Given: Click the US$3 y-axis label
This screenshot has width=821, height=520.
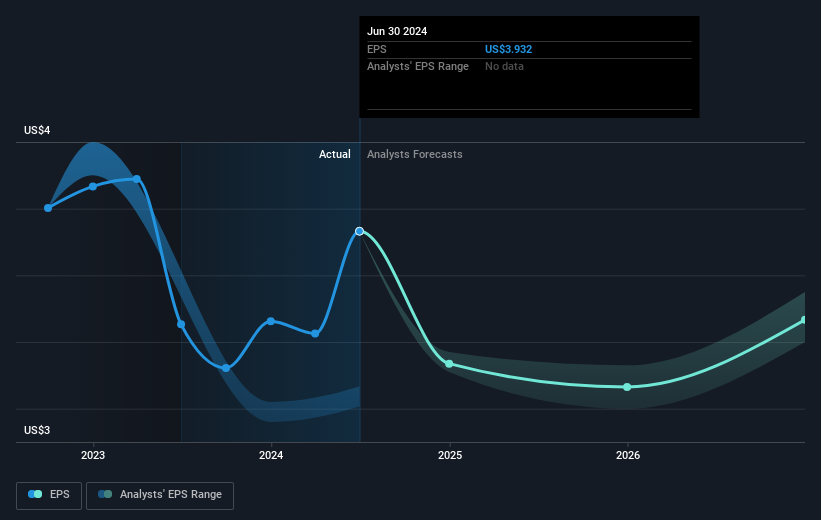Looking at the screenshot, I should pos(37,430).
